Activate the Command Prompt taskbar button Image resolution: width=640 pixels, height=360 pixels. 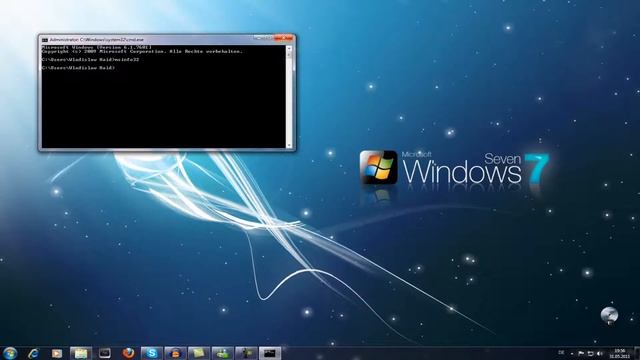click(270, 353)
